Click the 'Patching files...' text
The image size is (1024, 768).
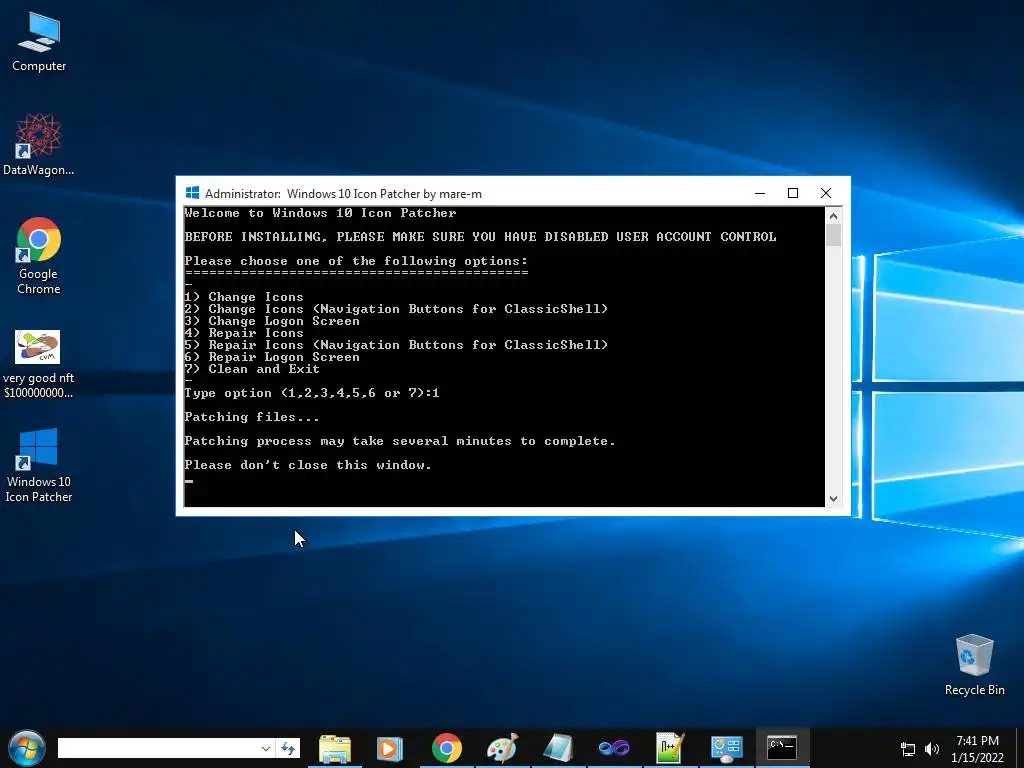tap(251, 417)
